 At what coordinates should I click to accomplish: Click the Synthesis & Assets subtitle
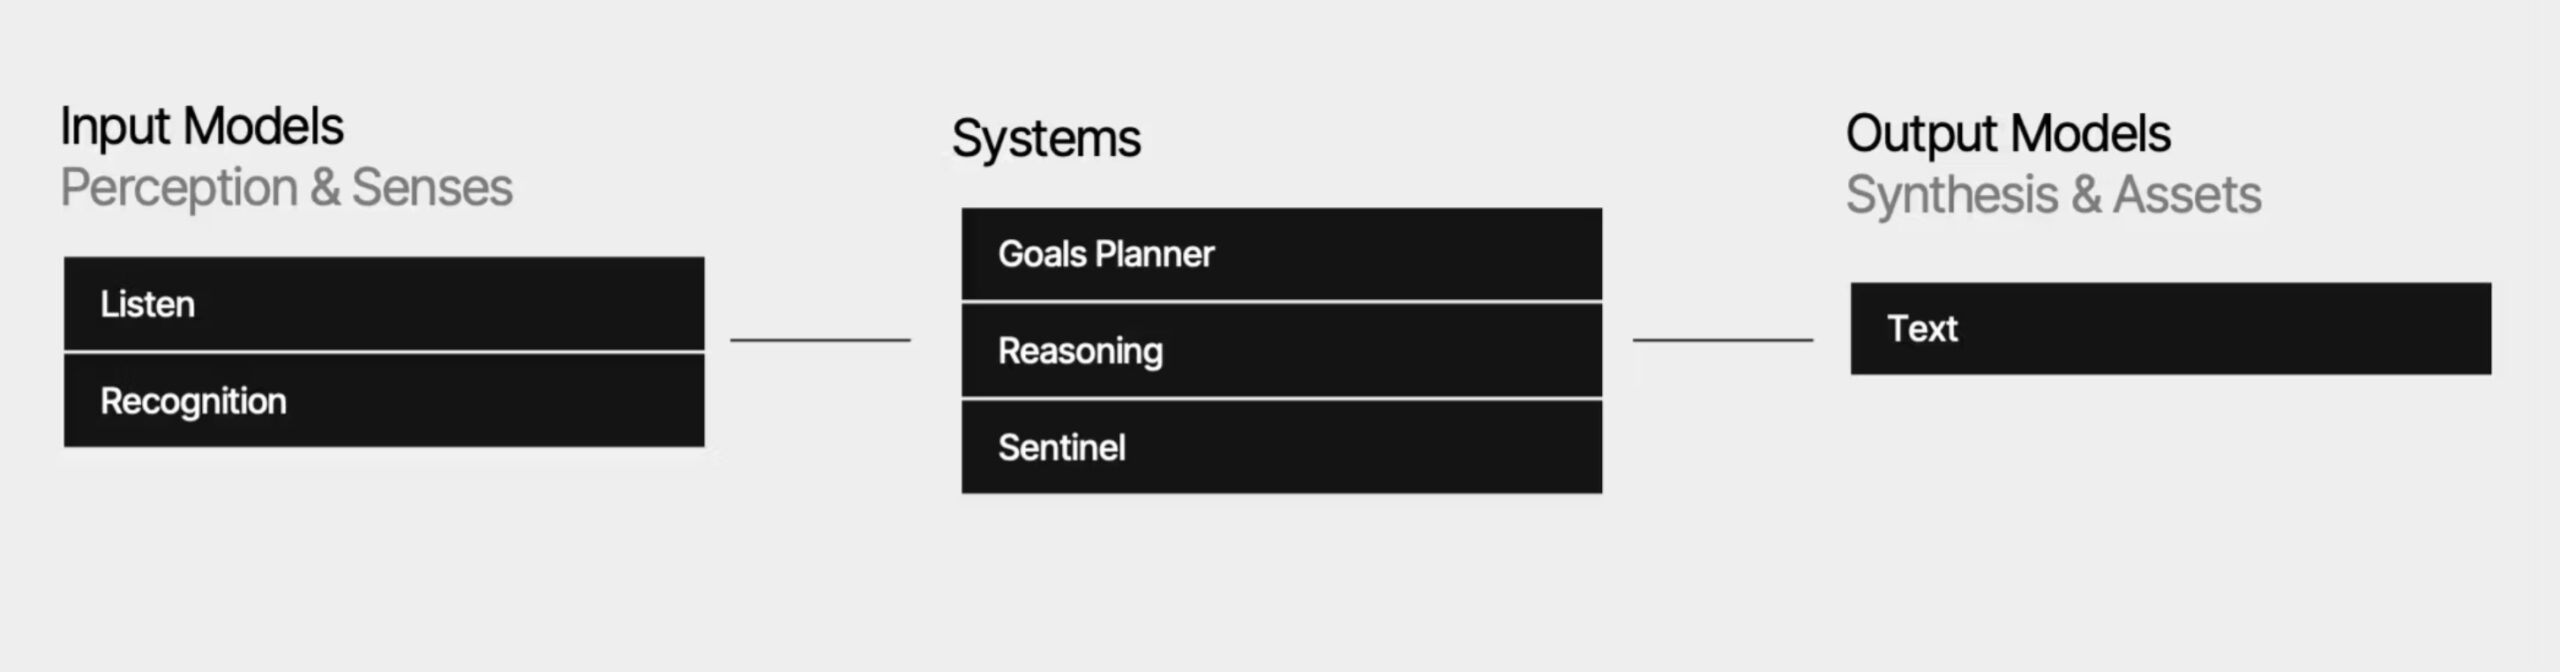click(x=2053, y=195)
